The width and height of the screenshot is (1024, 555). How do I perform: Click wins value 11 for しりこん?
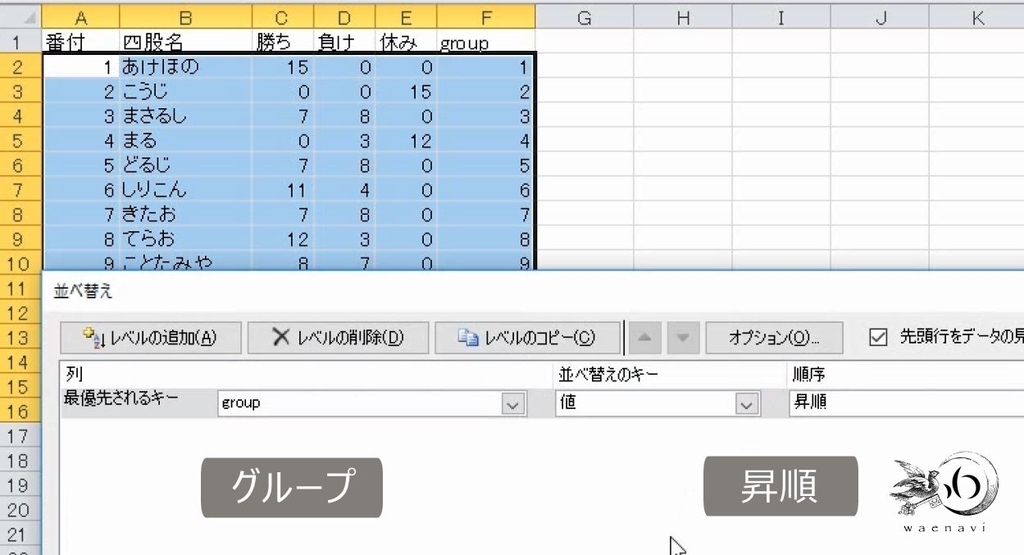tap(282, 190)
